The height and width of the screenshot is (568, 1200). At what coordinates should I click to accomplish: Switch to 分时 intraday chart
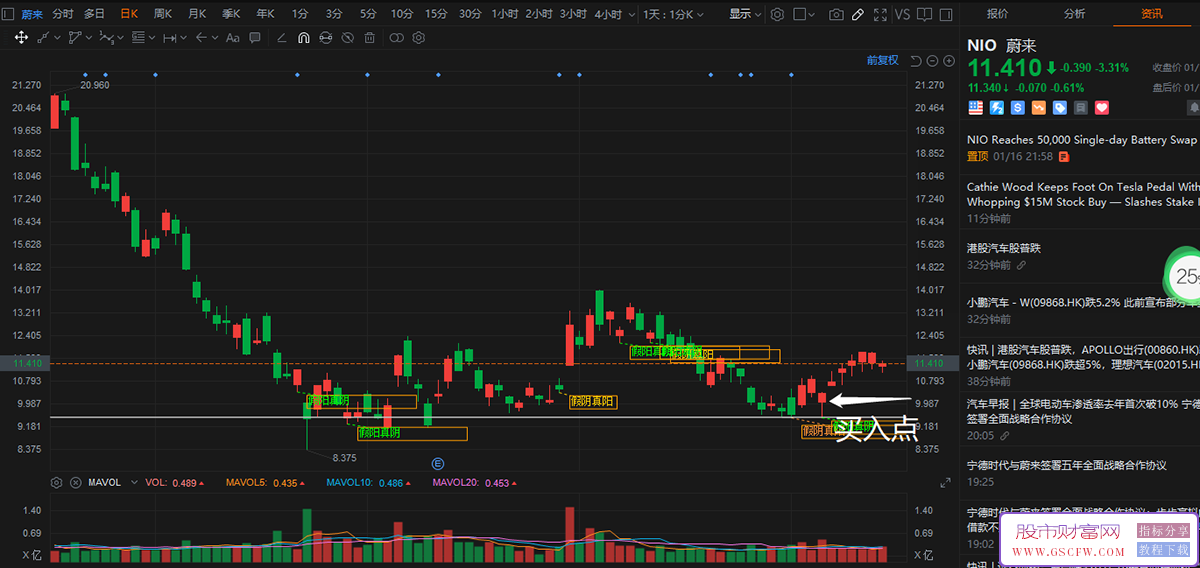63,14
